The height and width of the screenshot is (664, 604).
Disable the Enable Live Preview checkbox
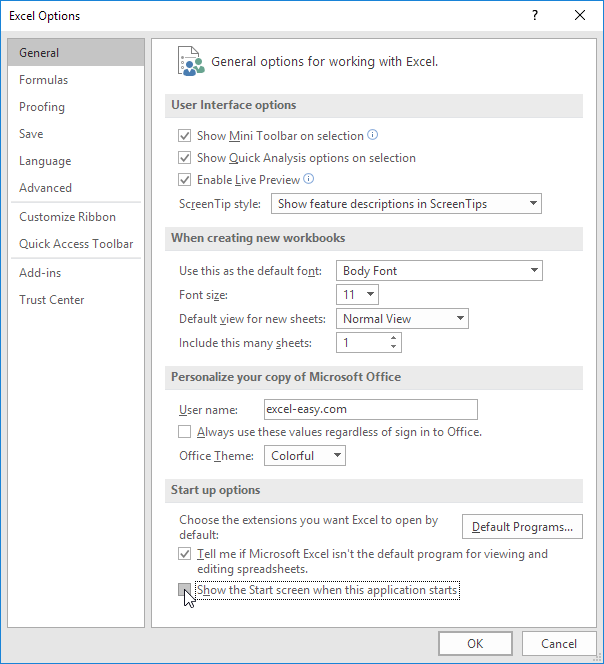pyautogui.click(x=184, y=180)
